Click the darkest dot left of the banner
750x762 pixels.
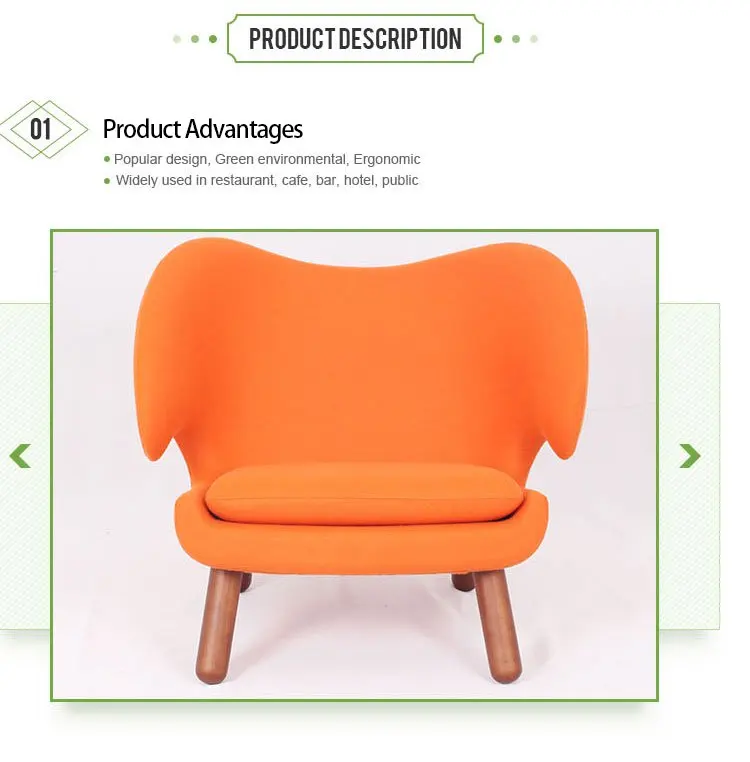coord(213,39)
